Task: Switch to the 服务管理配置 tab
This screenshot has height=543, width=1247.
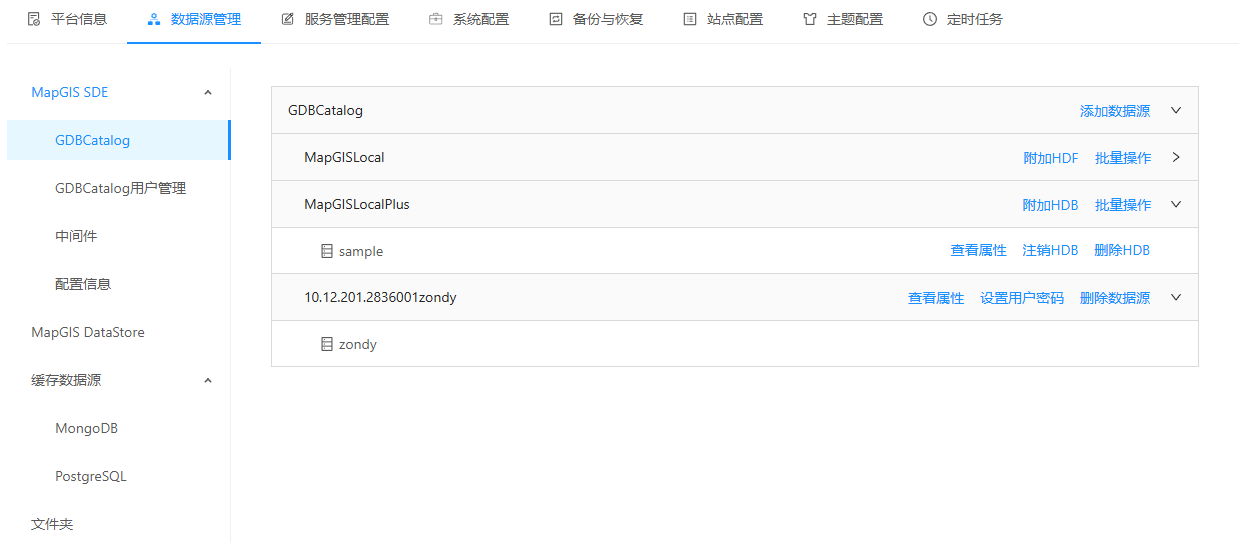Action: tap(335, 19)
